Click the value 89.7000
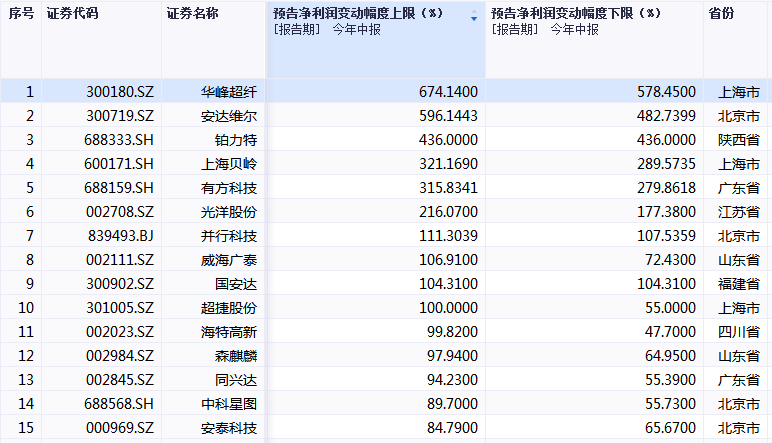 click(452, 404)
